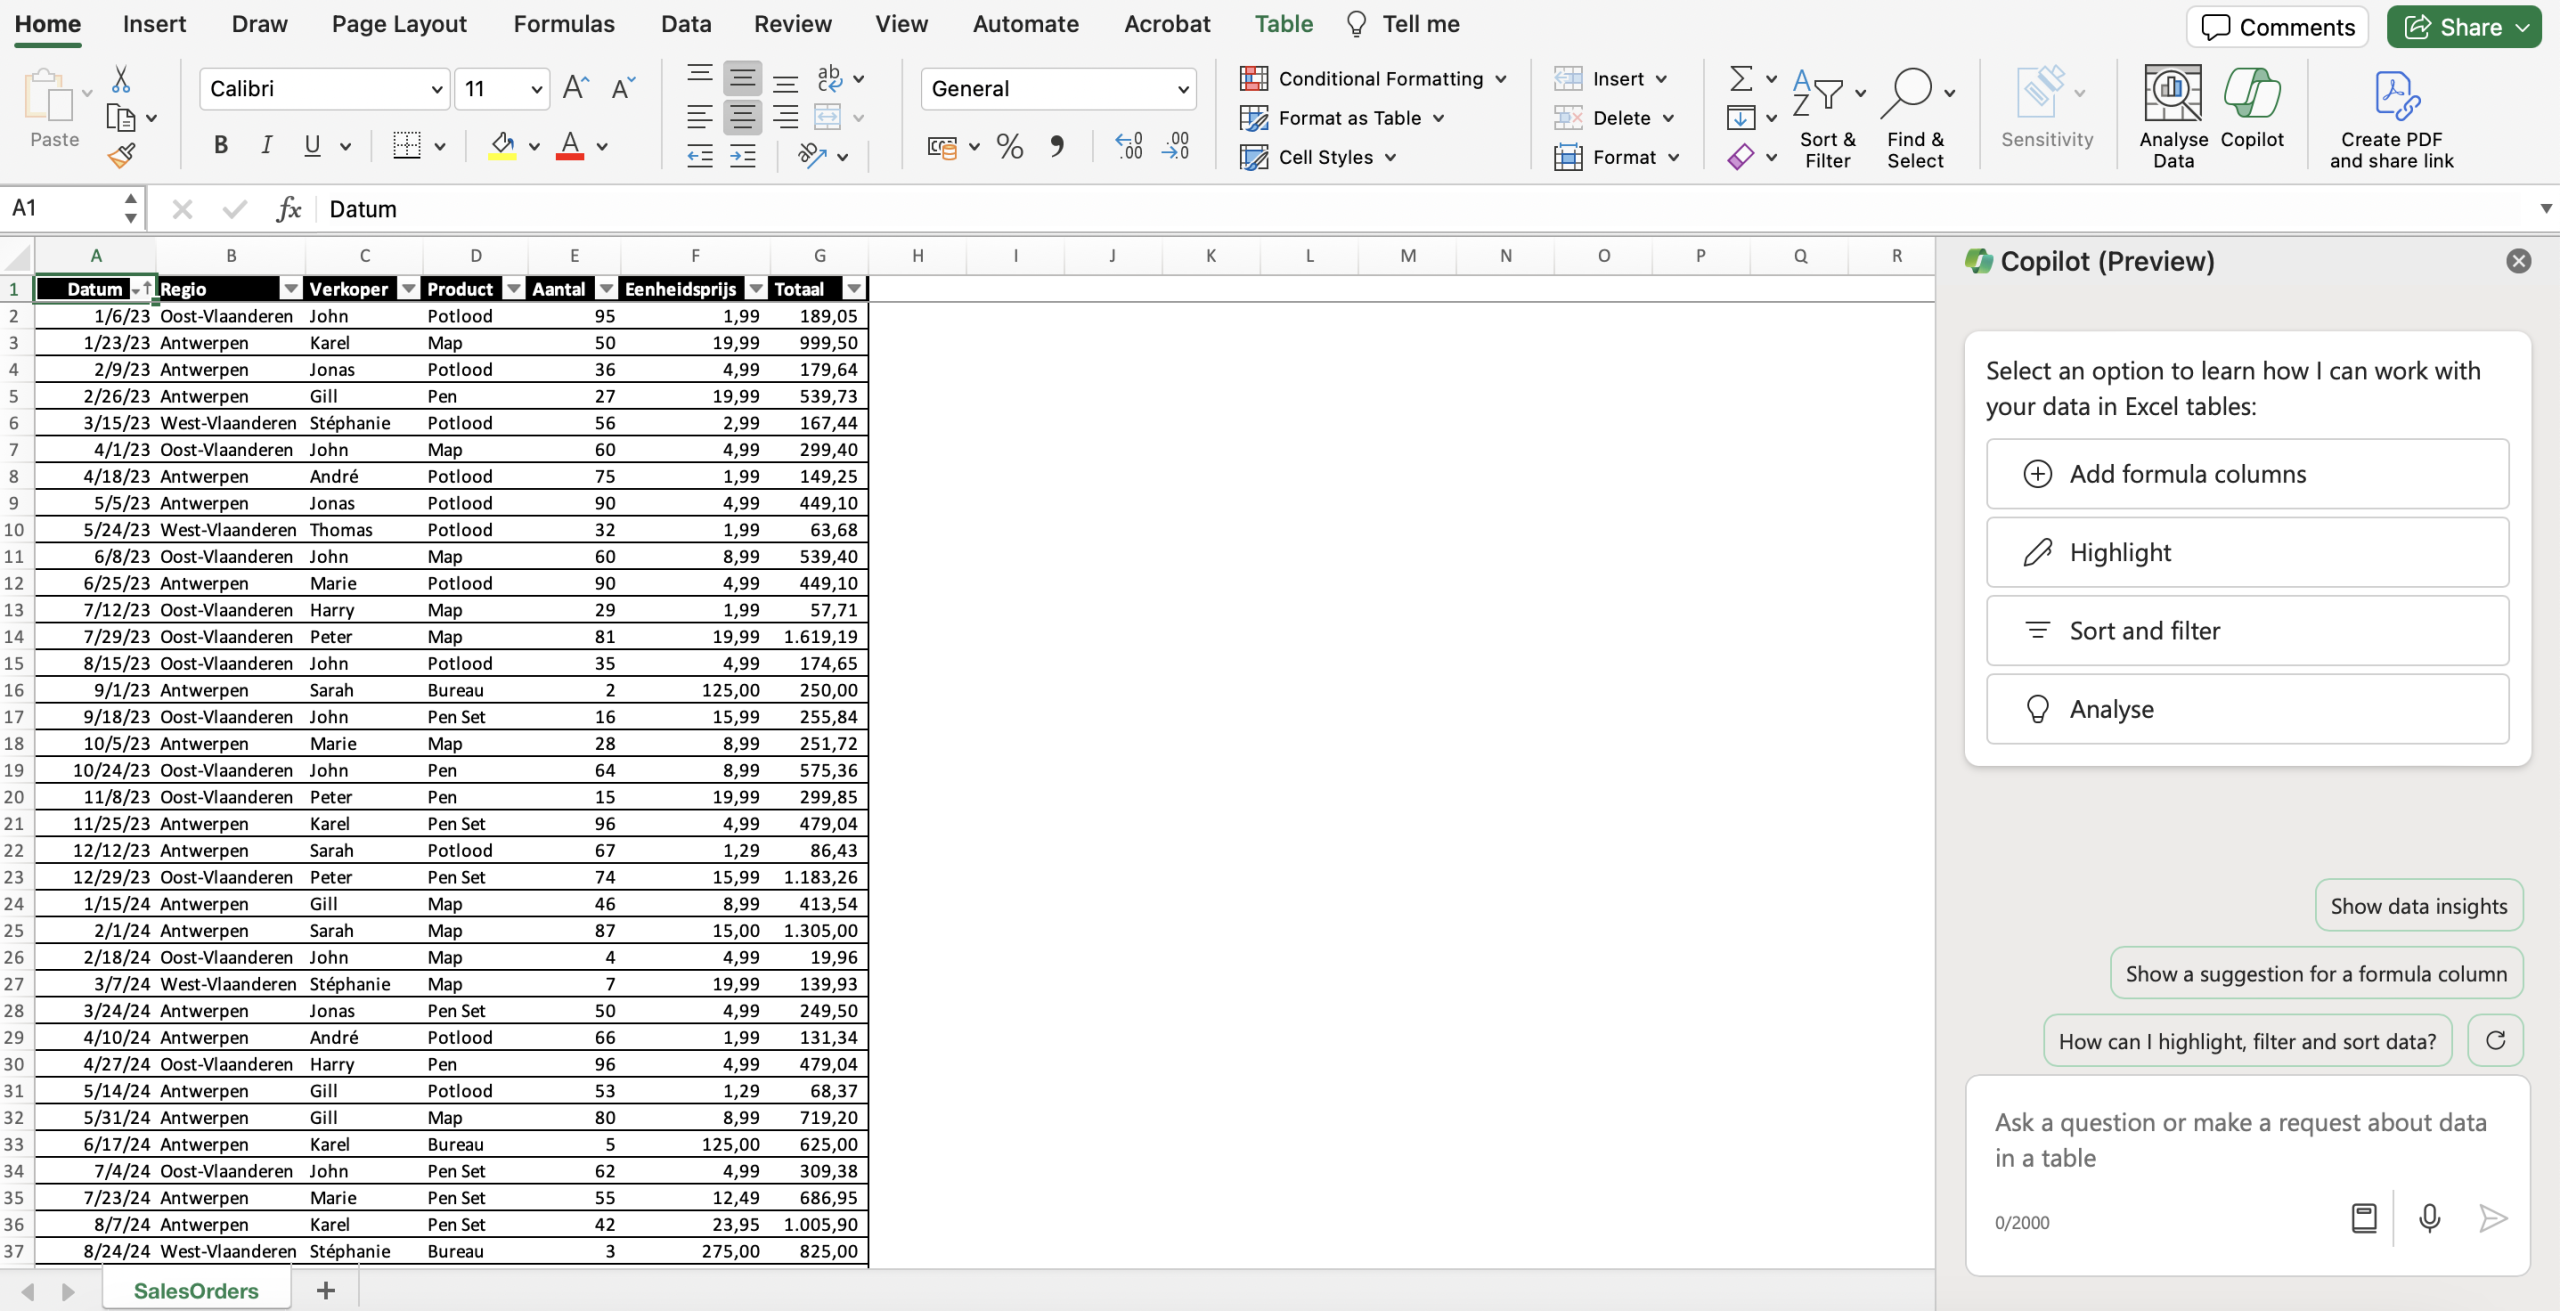Toggle Bold formatting
Viewport: 2560px width, 1311px height.
coord(221,146)
